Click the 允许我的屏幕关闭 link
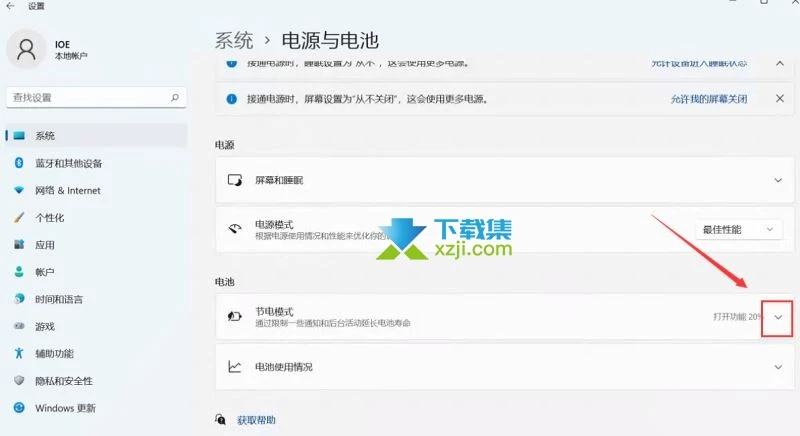Viewport: 800px width, 436px height. pyautogui.click(x=709, y=99)
